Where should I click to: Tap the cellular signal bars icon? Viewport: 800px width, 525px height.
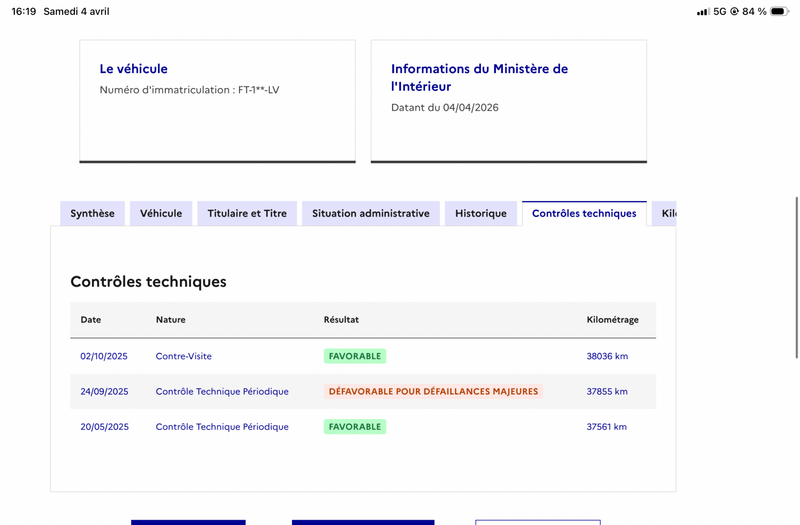(703, 11)
